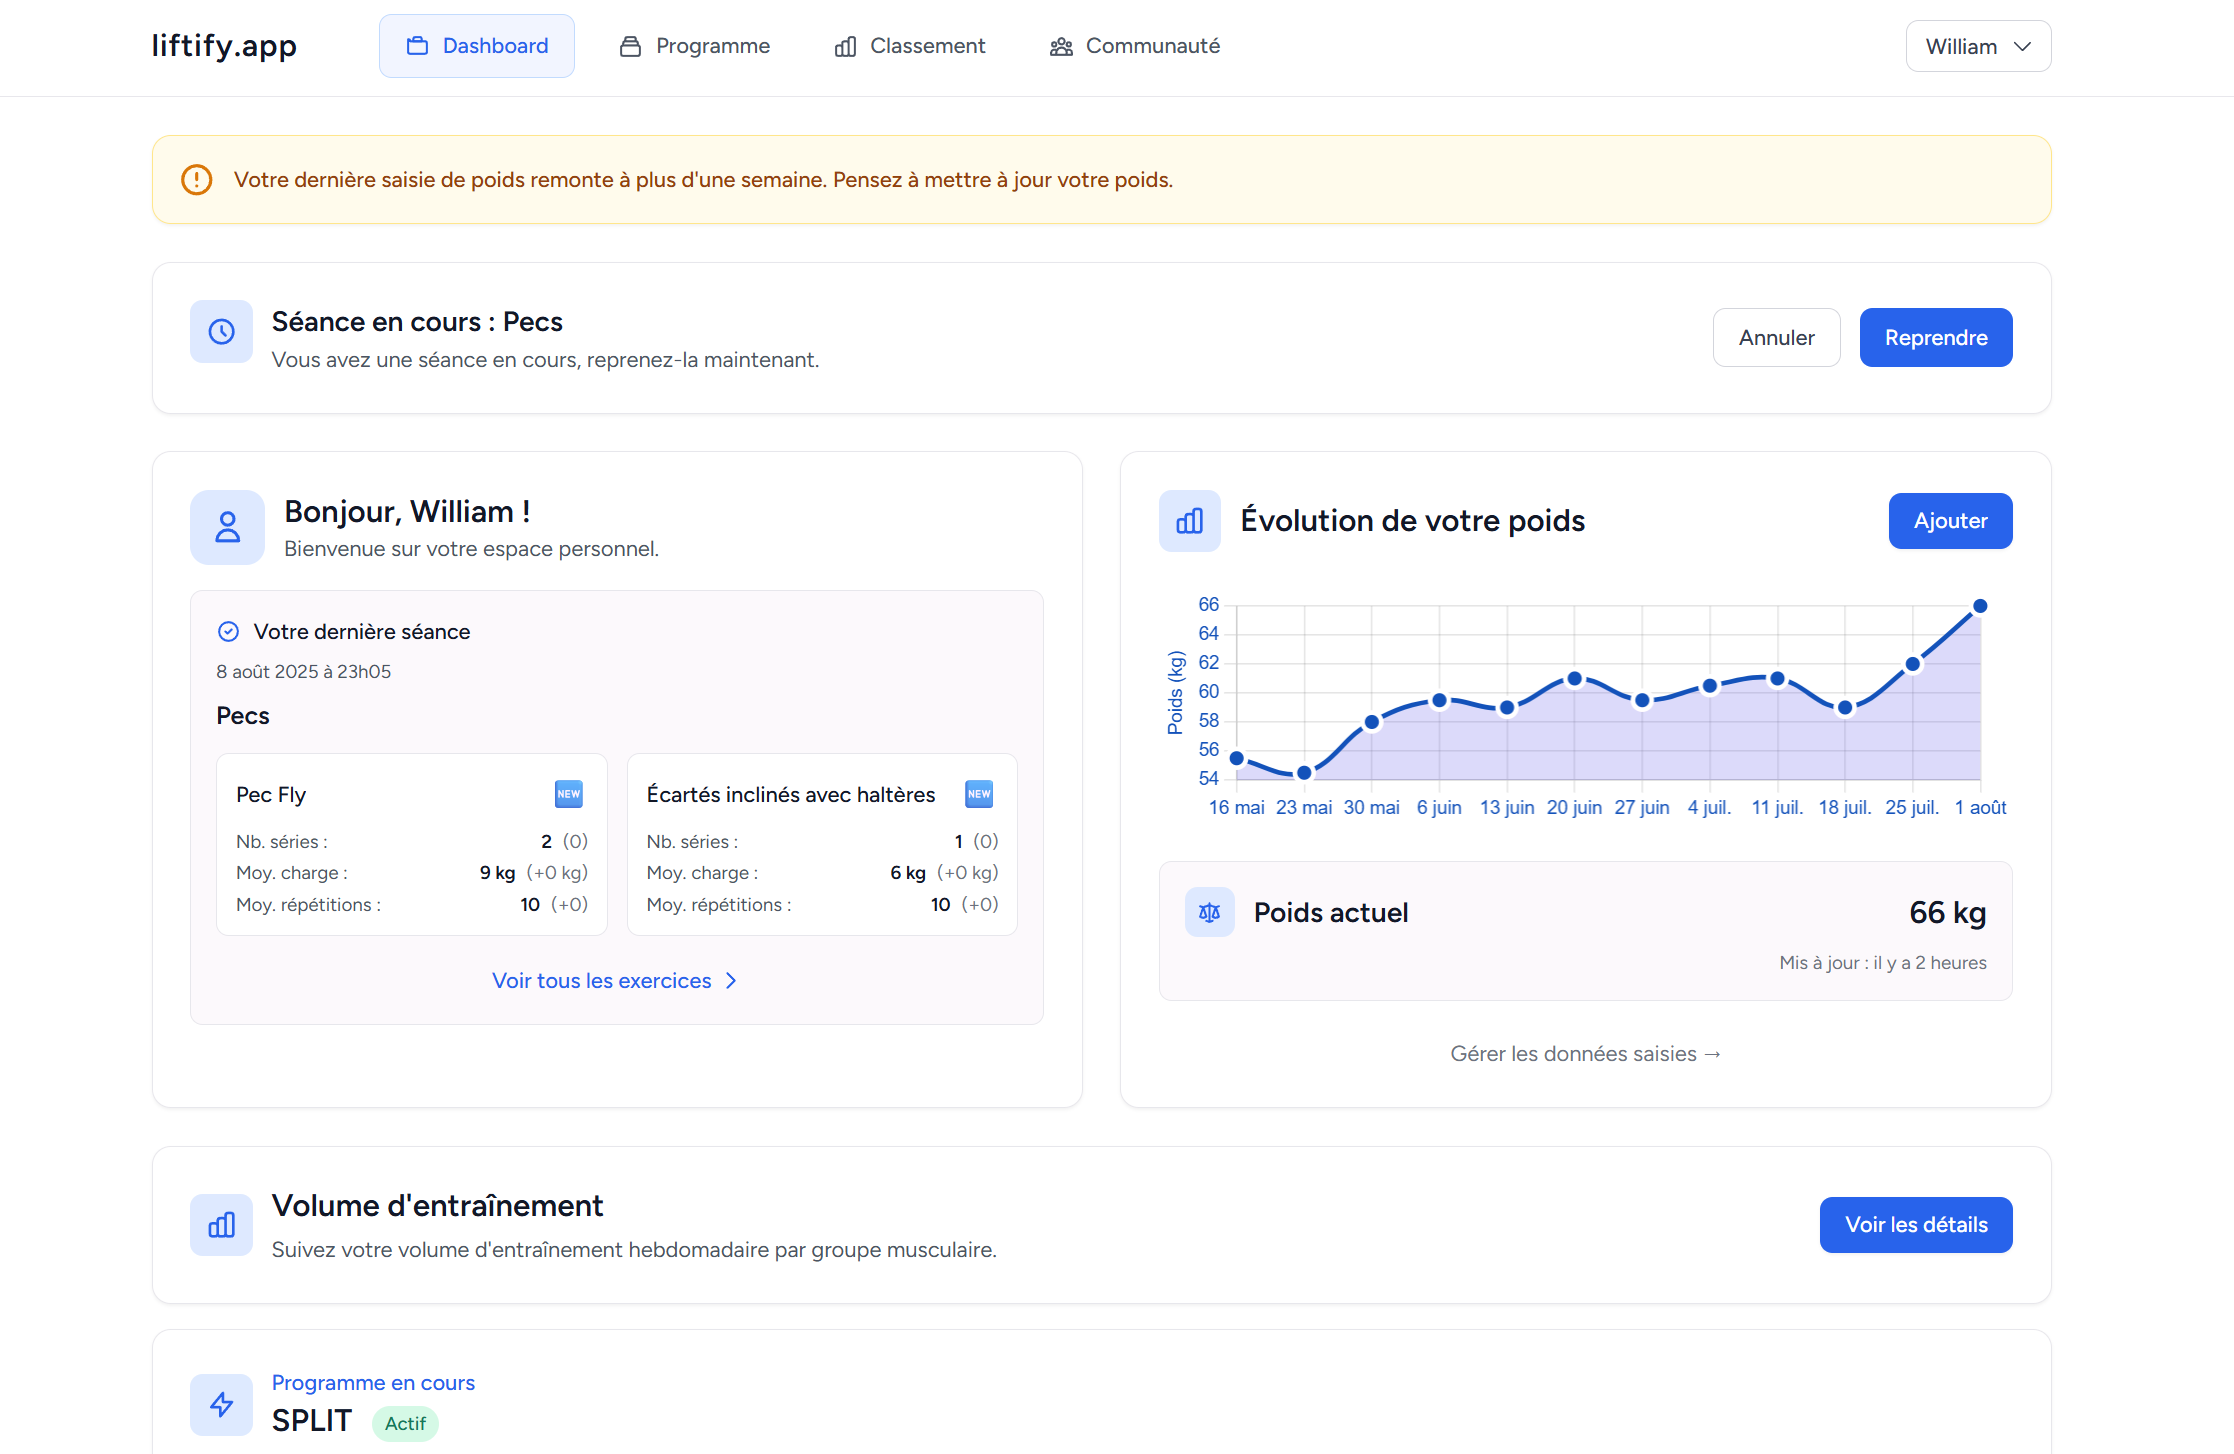
Task: Click the bar chart icon beside Volume d'entraînement
Action: [220, 1224]
